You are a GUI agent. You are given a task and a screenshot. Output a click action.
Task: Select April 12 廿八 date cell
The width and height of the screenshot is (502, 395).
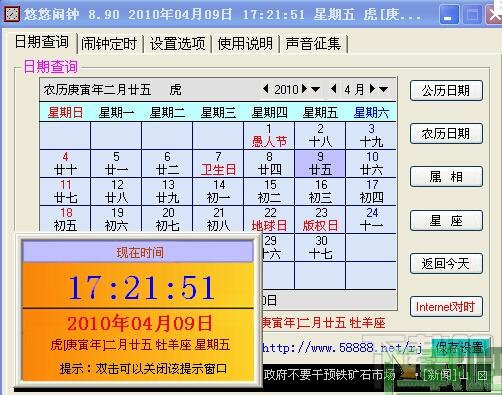point(116,191)
